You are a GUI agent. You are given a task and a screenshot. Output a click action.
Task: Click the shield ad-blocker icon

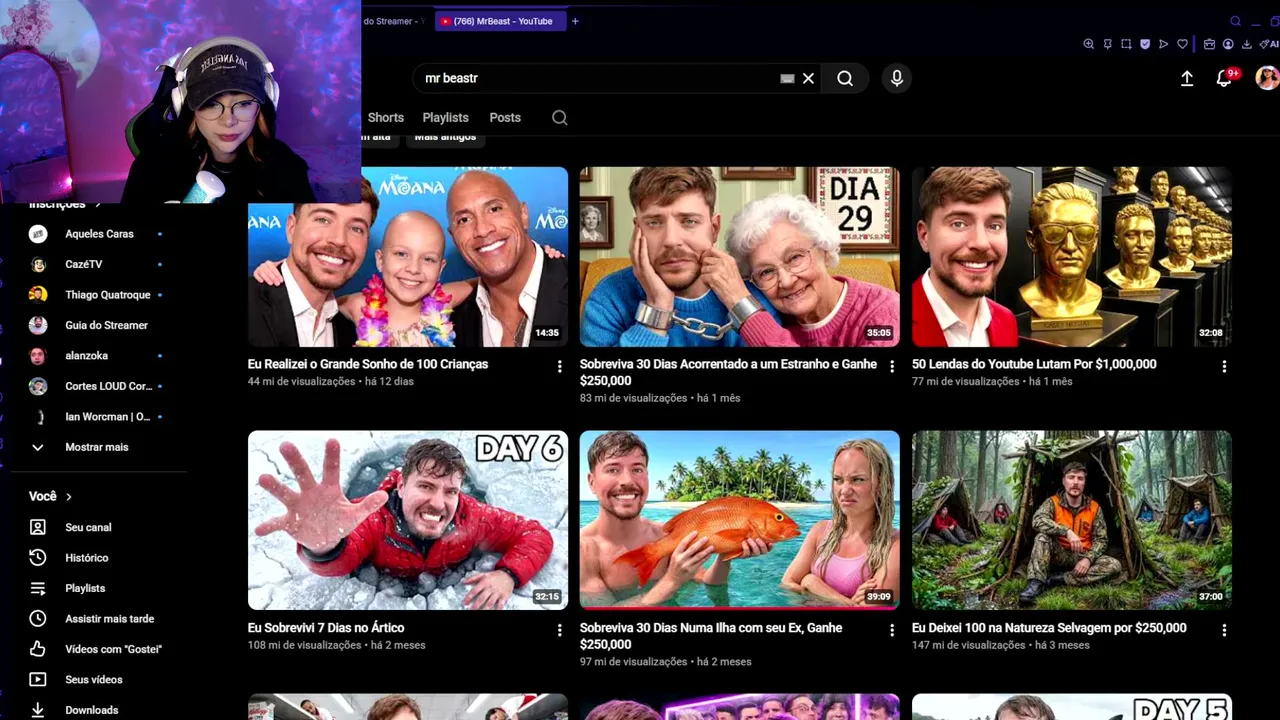1145,44
